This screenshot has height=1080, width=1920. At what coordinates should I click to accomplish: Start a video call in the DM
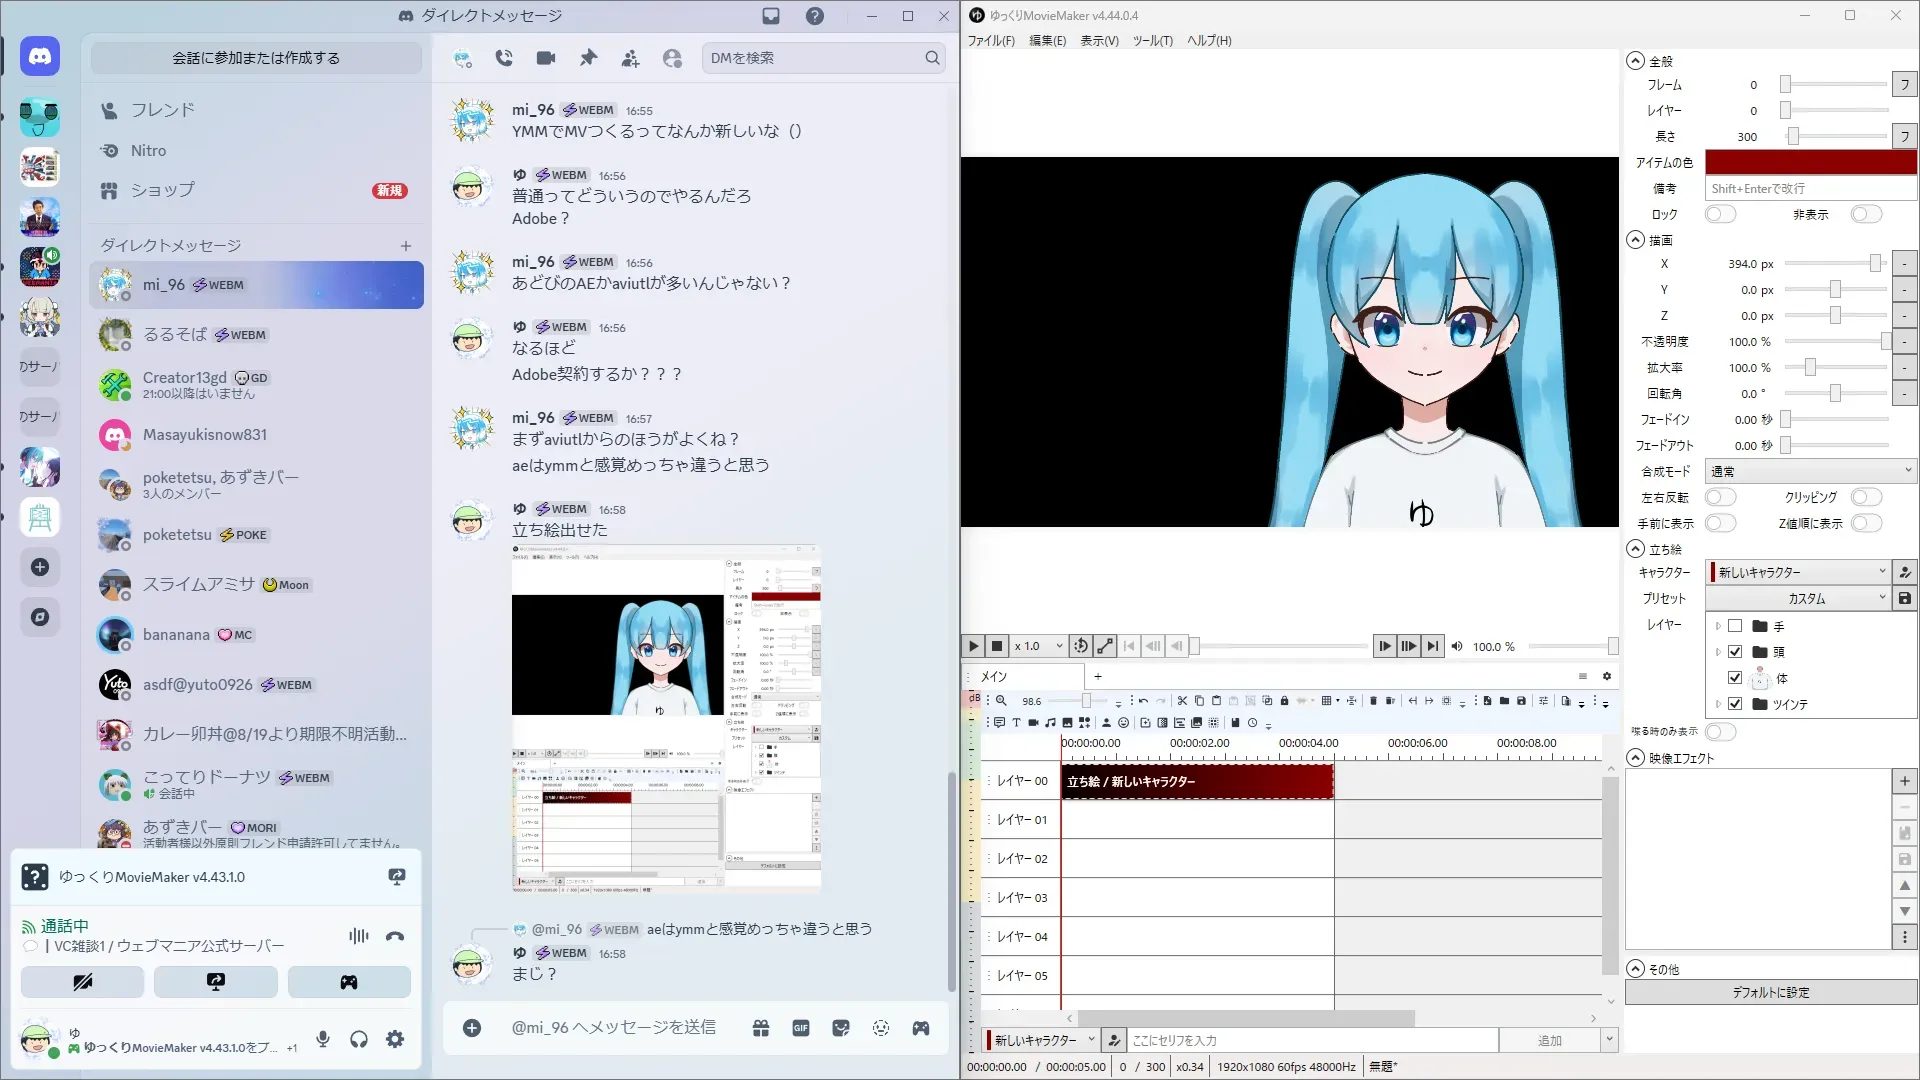pyautogui.click(x=546, y=58)
